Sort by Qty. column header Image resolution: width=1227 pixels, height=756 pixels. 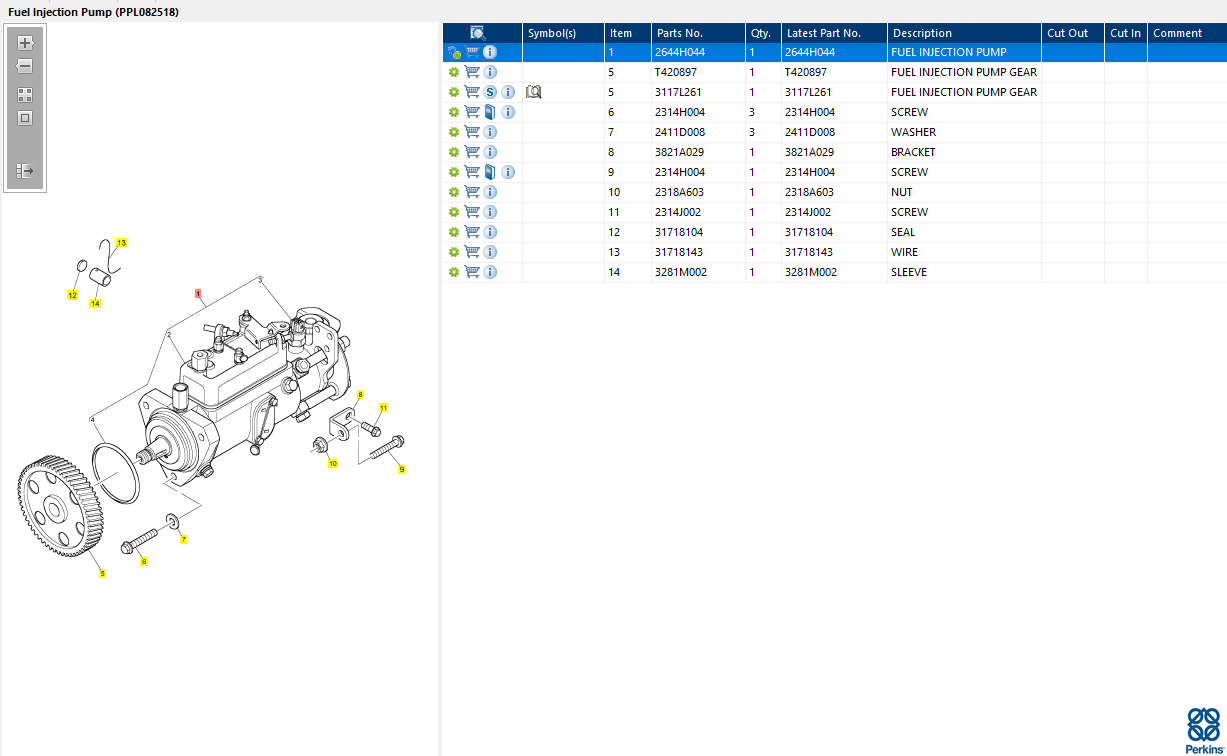coord(764,33)
